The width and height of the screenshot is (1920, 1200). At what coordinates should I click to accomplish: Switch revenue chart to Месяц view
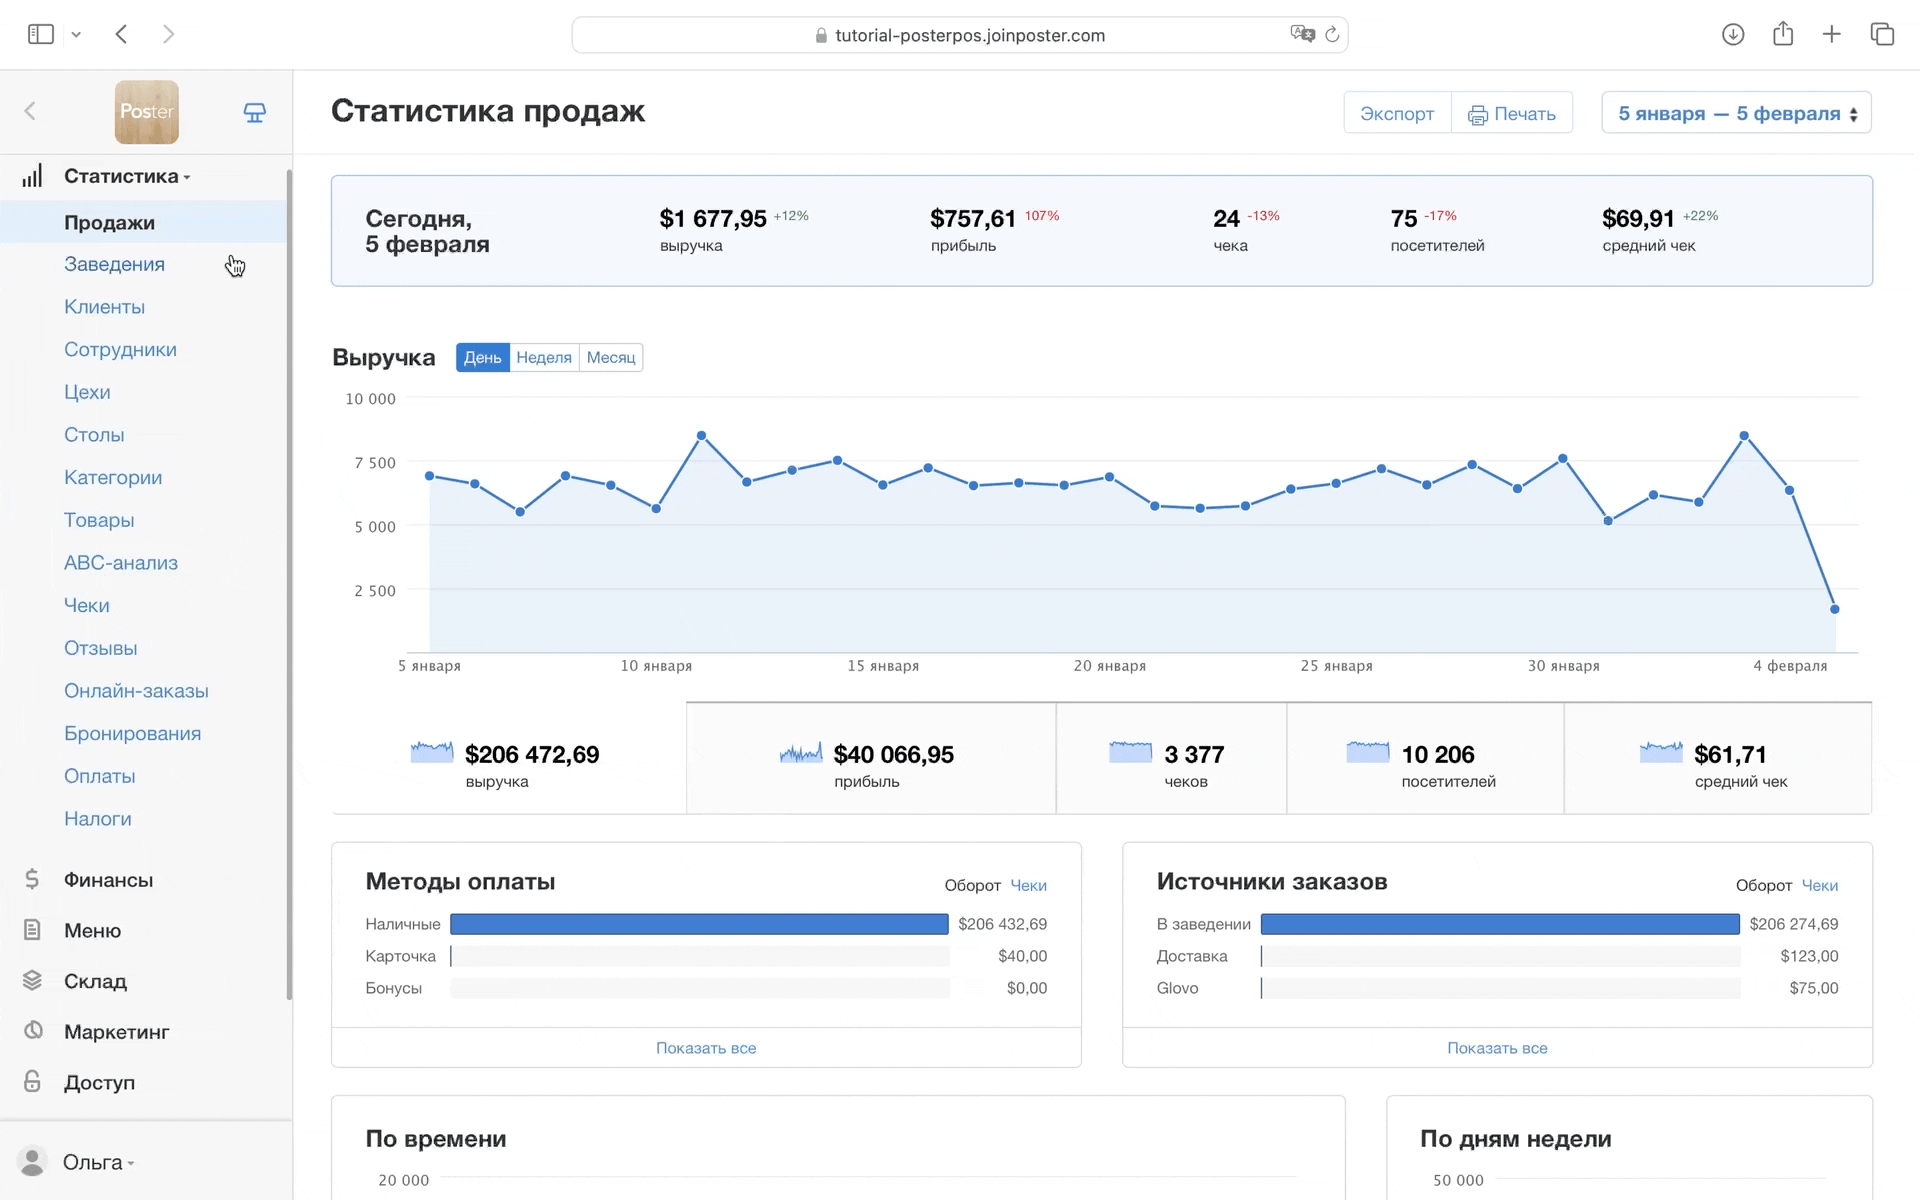610,358
